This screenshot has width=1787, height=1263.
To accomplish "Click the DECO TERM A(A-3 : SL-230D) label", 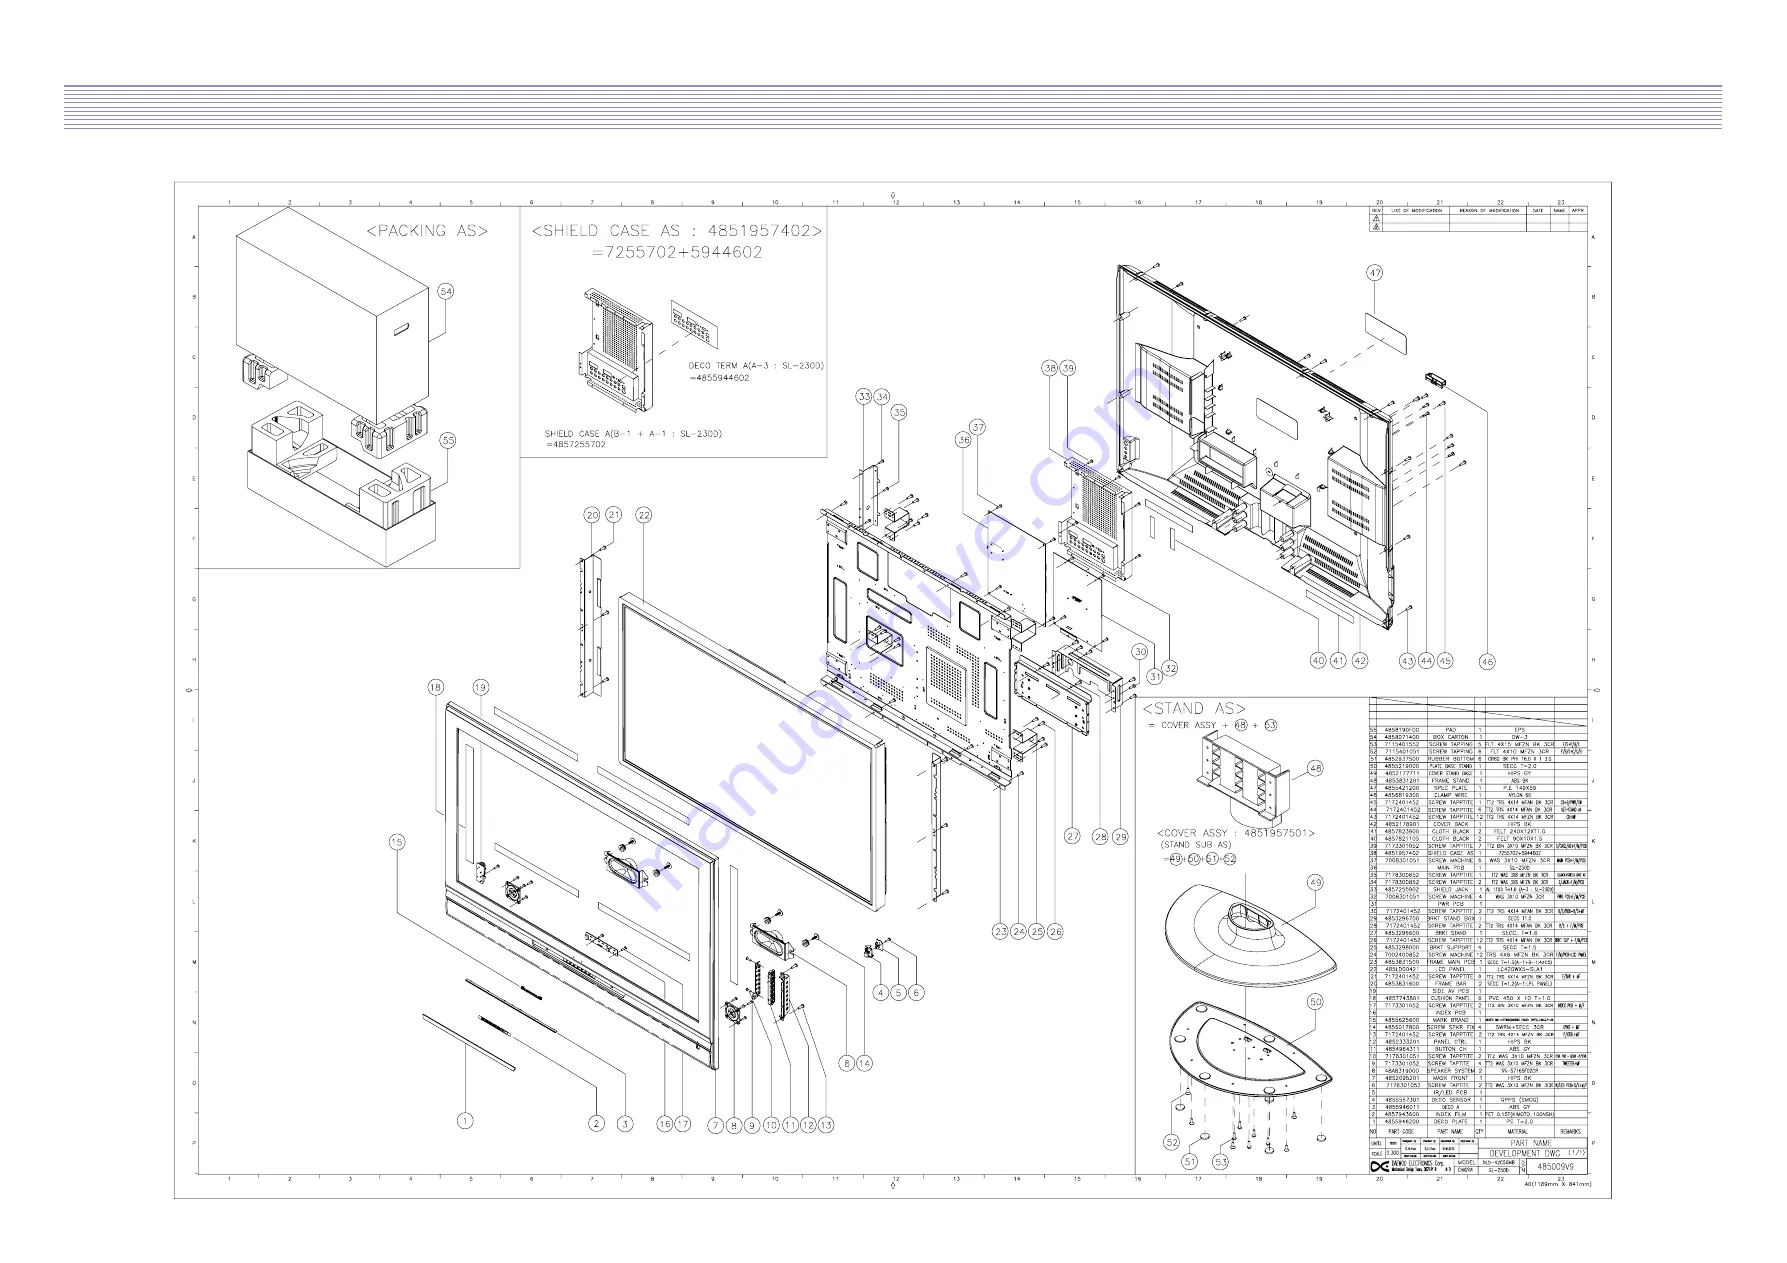I will [756, 366].
